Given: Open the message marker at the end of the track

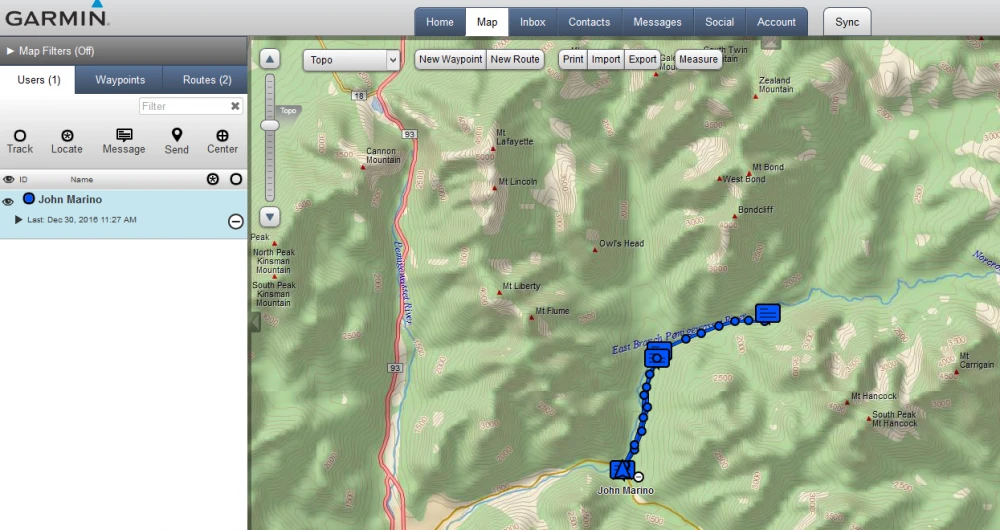Looking at the screenshot, I should pyautogui.click(x=768, y=313).
